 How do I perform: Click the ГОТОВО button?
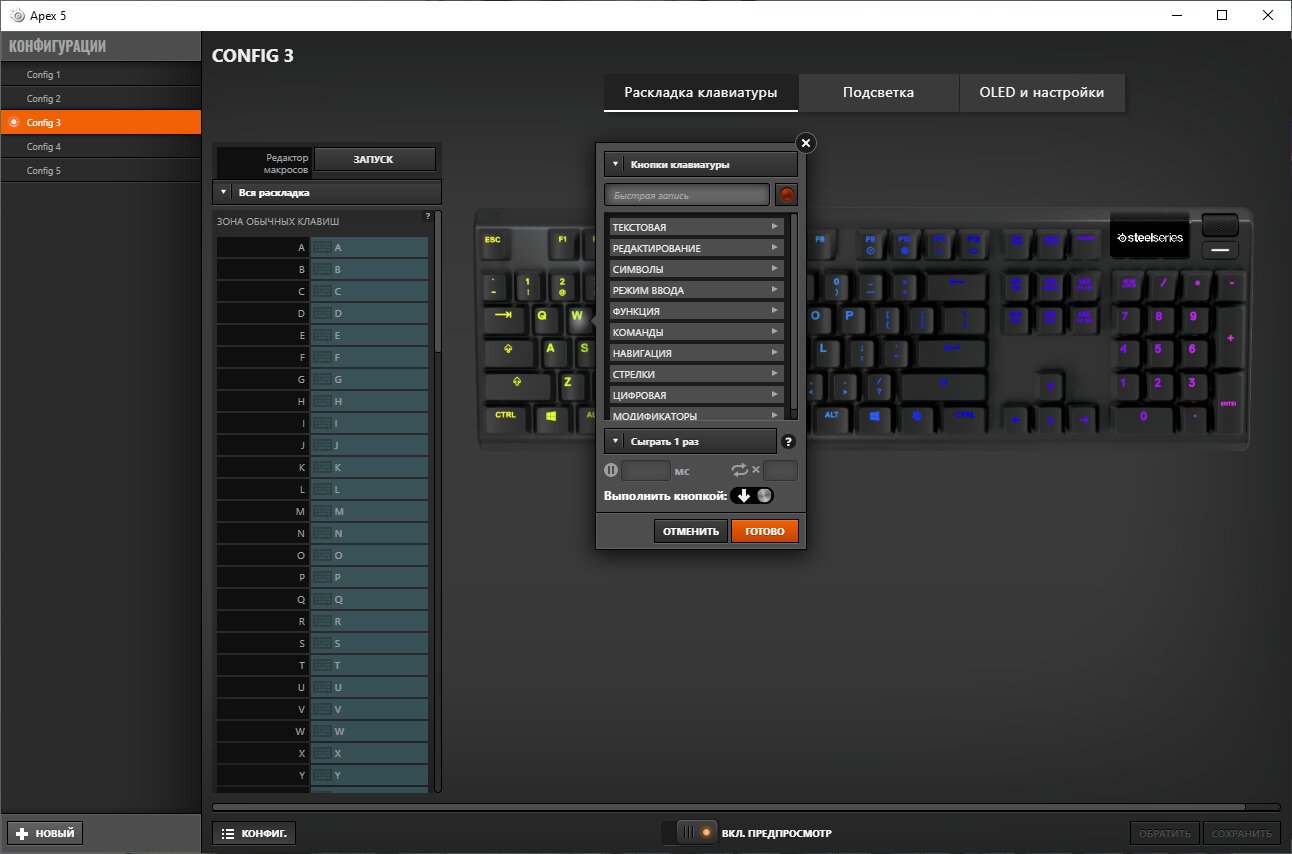tap(765, 531)
